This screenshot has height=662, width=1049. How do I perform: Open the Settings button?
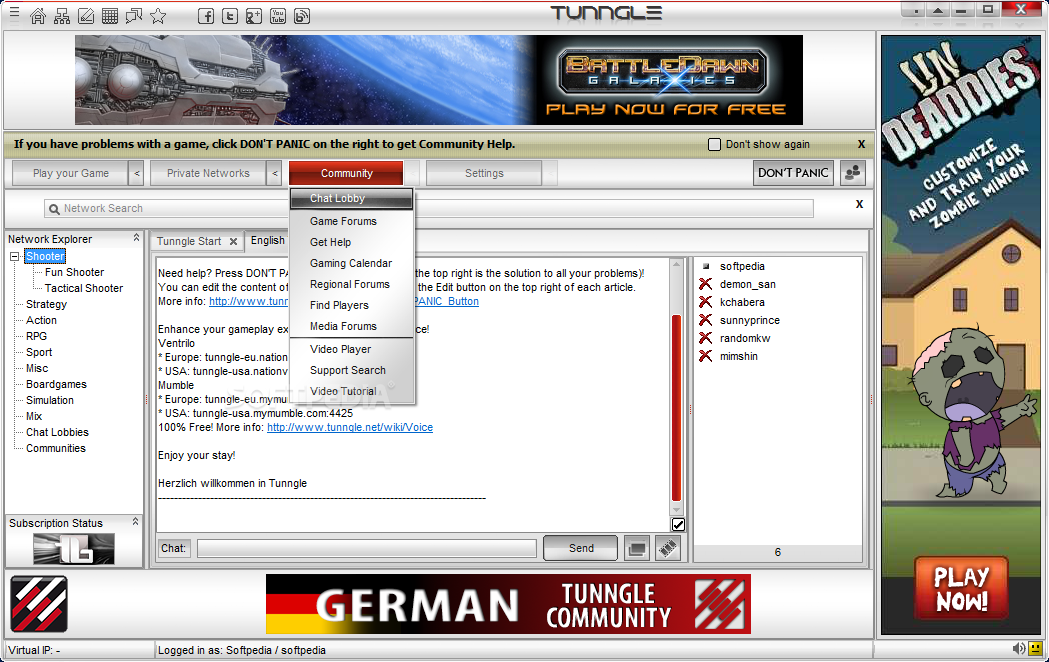484,173
